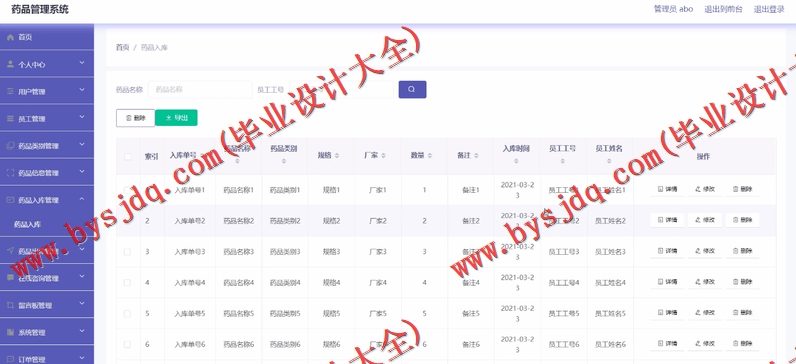The height and width of the screenshot is (364, 796).
Task: Expand 药品类别管理 with its chevron
Action: (x=82, y=144)
